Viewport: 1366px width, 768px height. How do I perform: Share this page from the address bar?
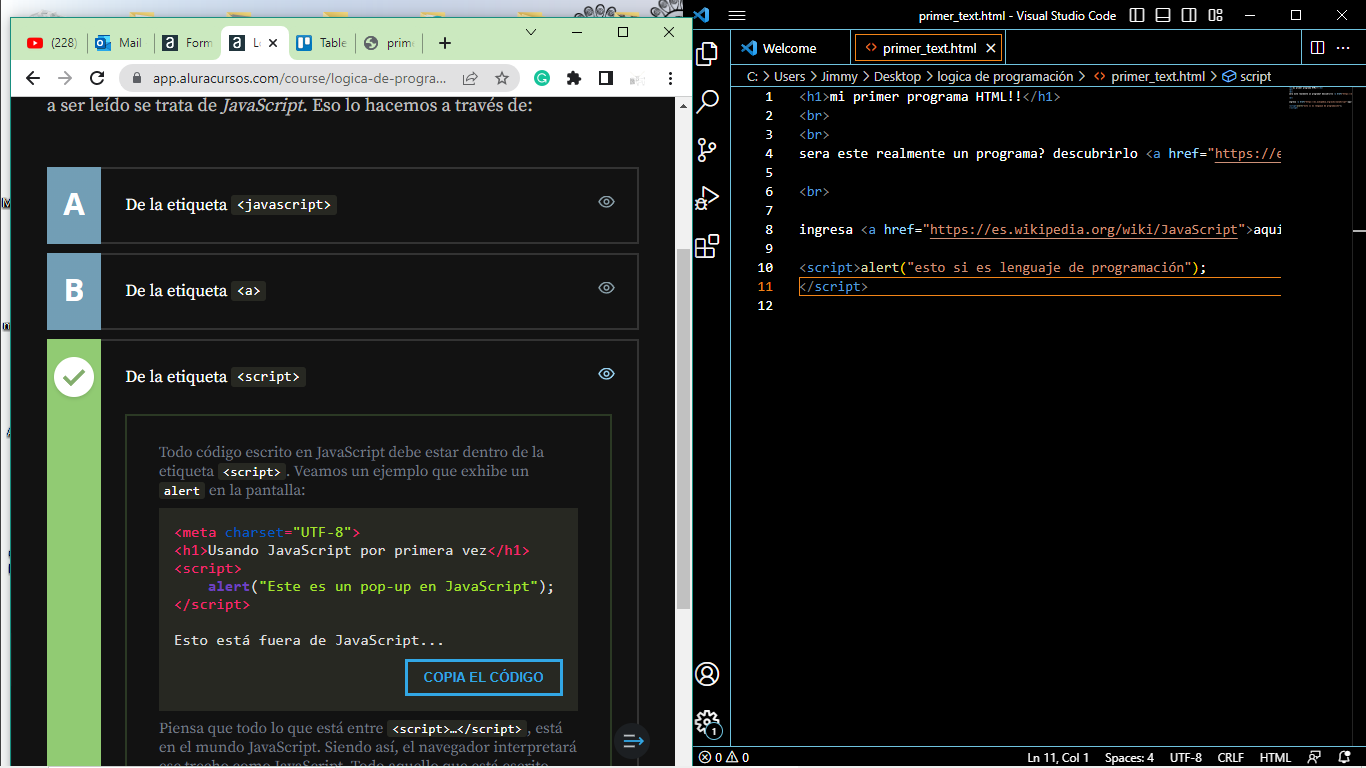470,78
